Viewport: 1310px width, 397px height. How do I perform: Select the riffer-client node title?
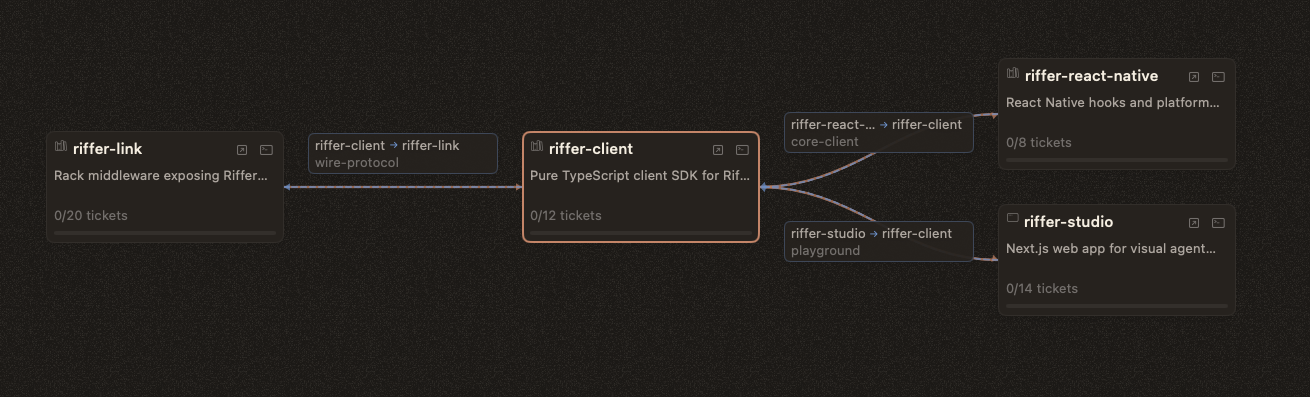591,149
